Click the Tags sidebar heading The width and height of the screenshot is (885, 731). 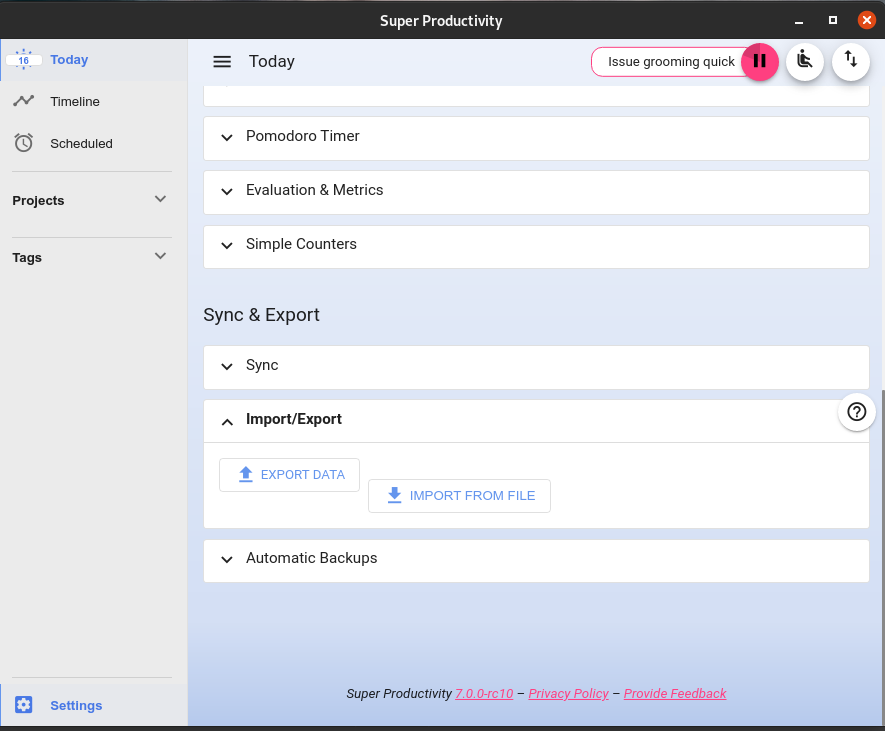(x=27, y=258)
